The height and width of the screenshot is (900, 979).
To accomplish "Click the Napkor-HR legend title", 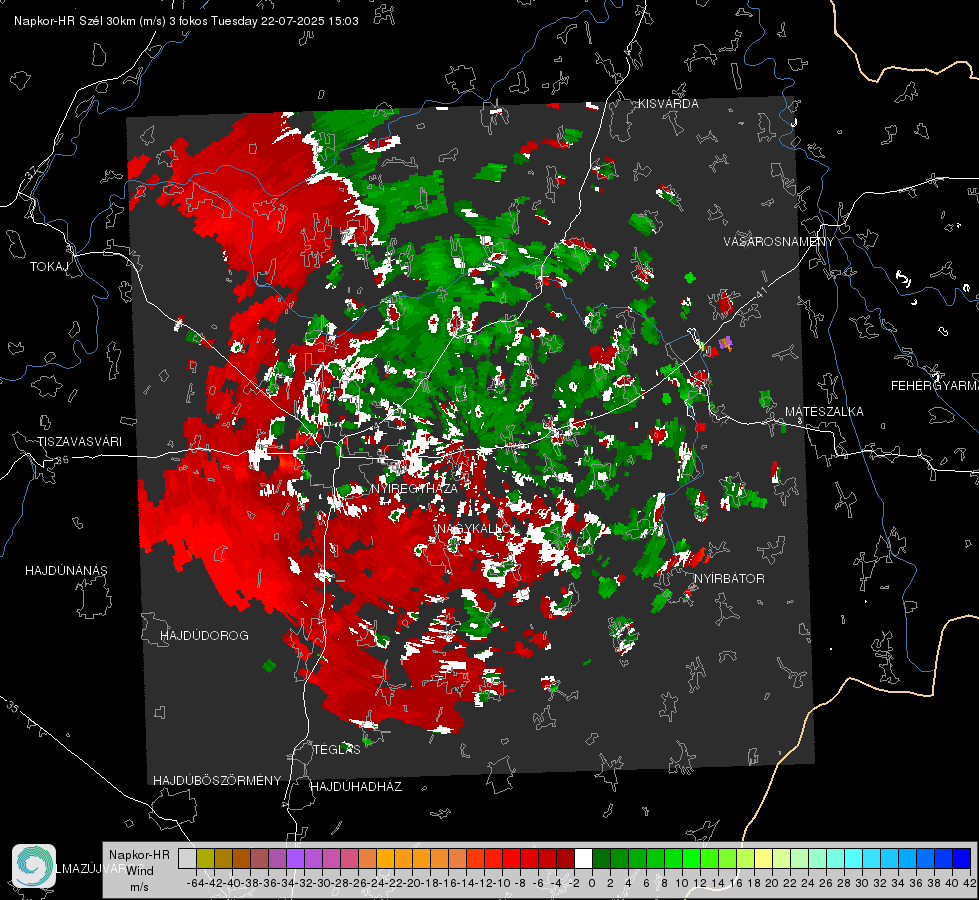I will pyautogui.click(x=139, y=855).
